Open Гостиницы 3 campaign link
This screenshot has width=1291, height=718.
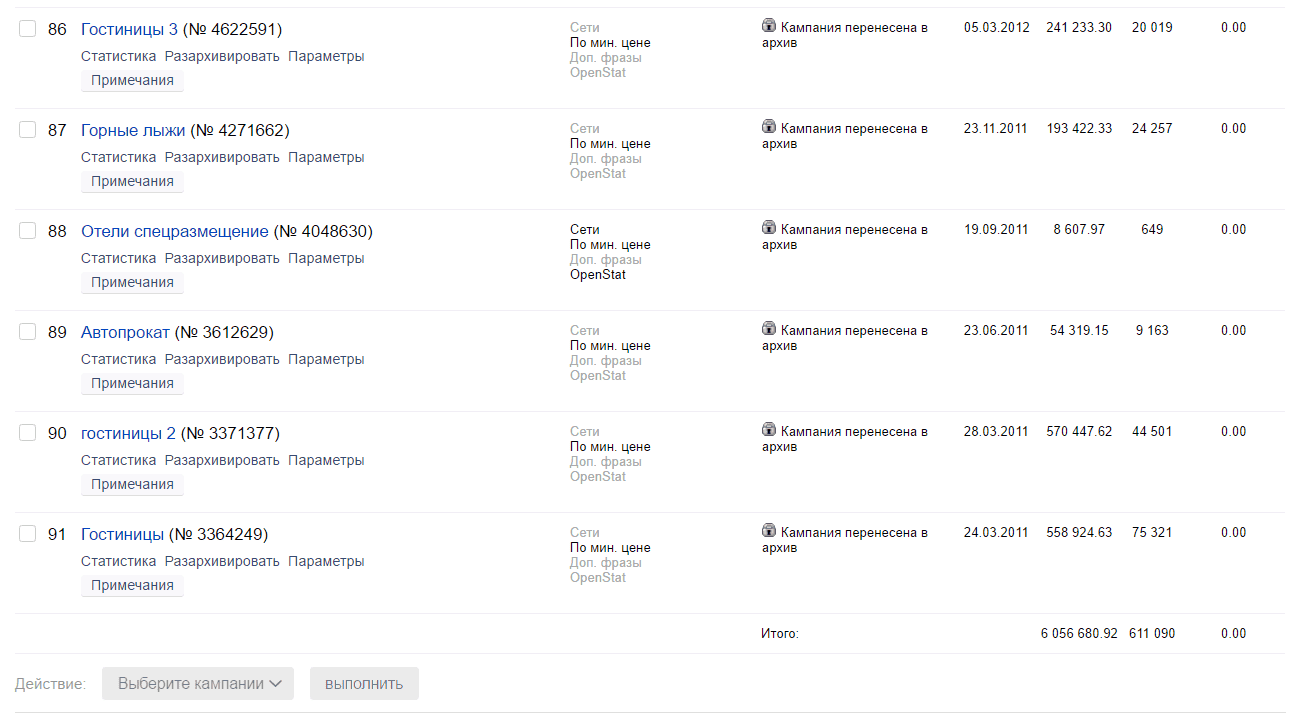[x=129, y=29]
